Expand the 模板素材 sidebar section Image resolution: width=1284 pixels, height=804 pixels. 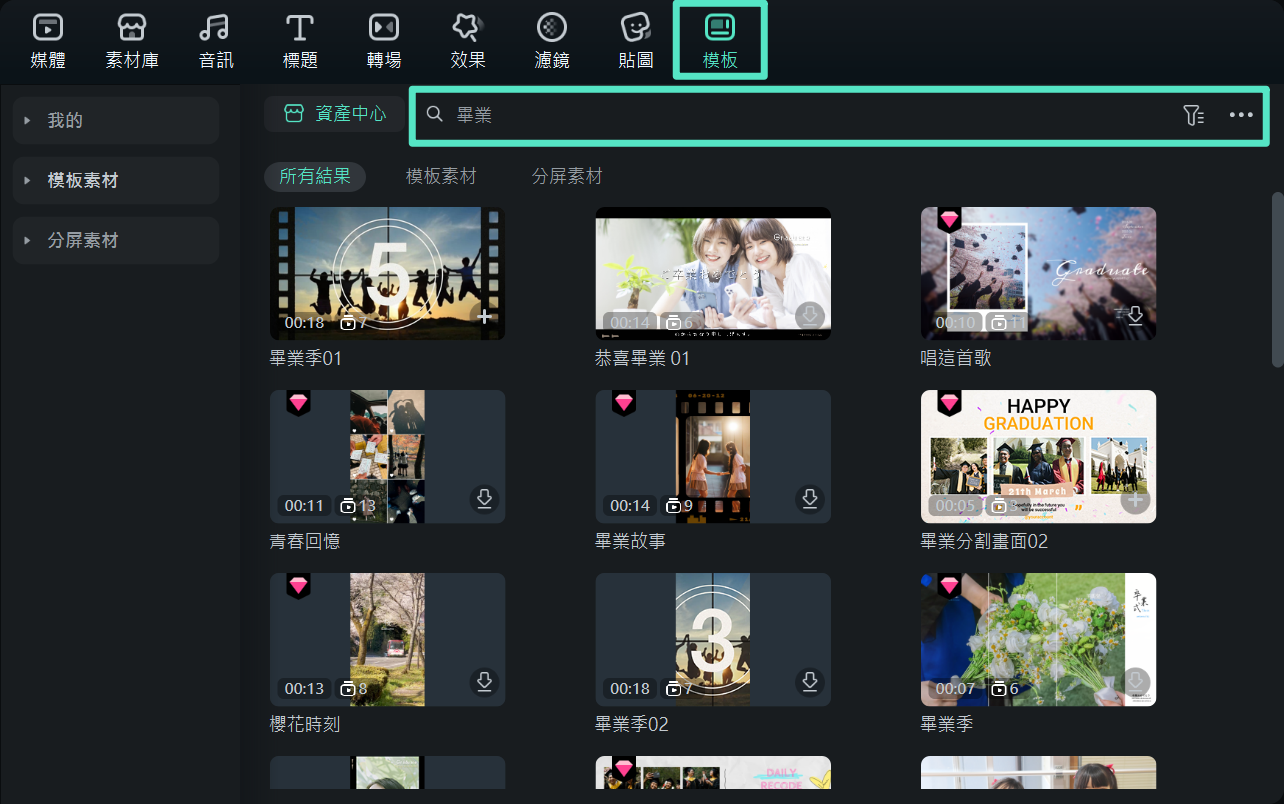(x=116, y=181)
